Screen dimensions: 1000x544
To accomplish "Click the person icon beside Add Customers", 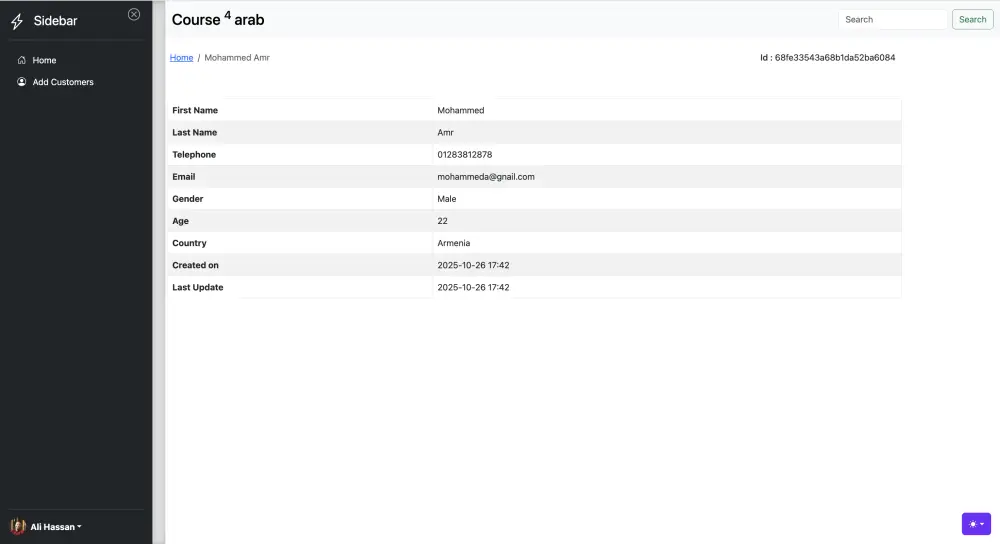I will [22, 82].
